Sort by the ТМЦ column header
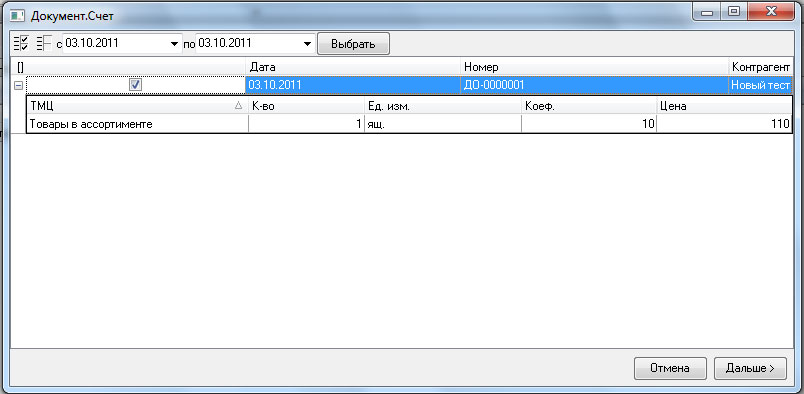This screenshot has width=804, height=394. (137, 106)
